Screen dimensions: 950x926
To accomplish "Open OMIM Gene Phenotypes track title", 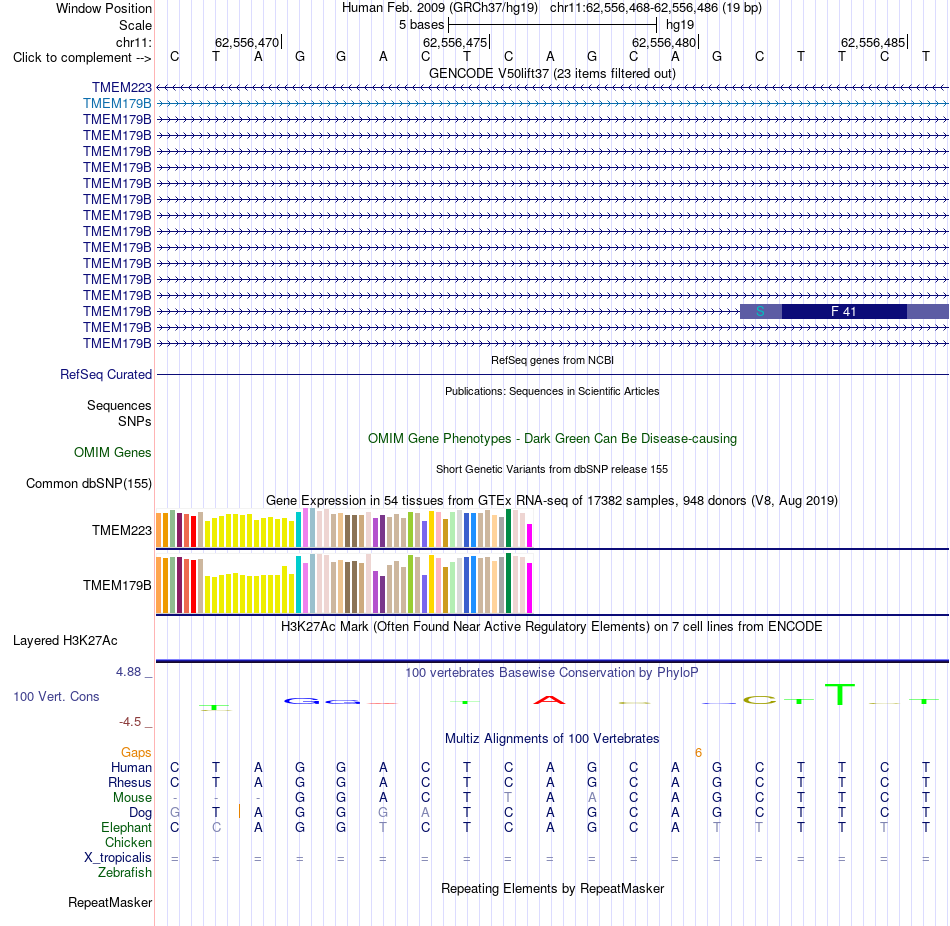I will [x=552, y=439].
